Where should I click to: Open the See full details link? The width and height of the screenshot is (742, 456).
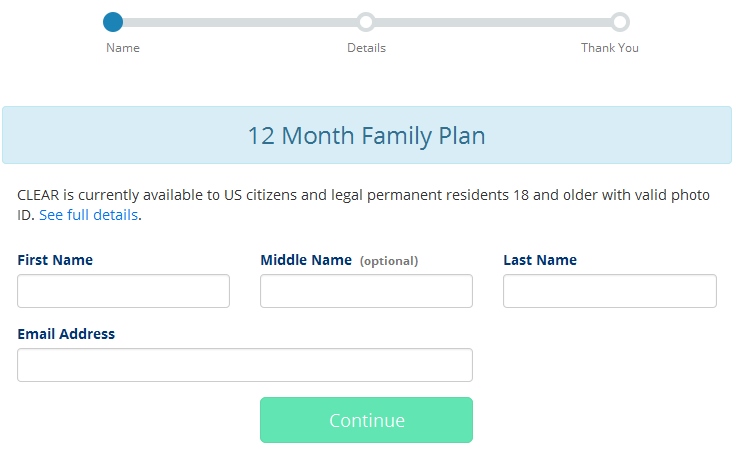[x=88, y=215]
